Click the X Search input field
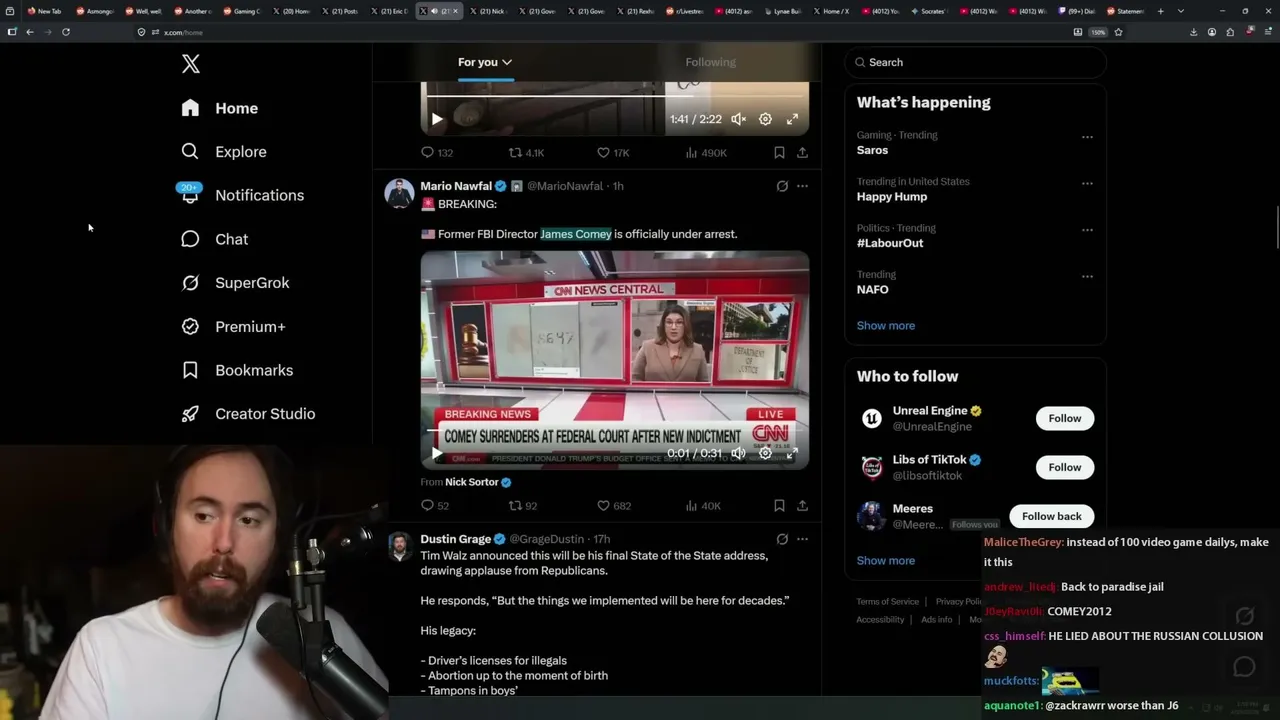 pyautogui.click(x=976, y=62)
